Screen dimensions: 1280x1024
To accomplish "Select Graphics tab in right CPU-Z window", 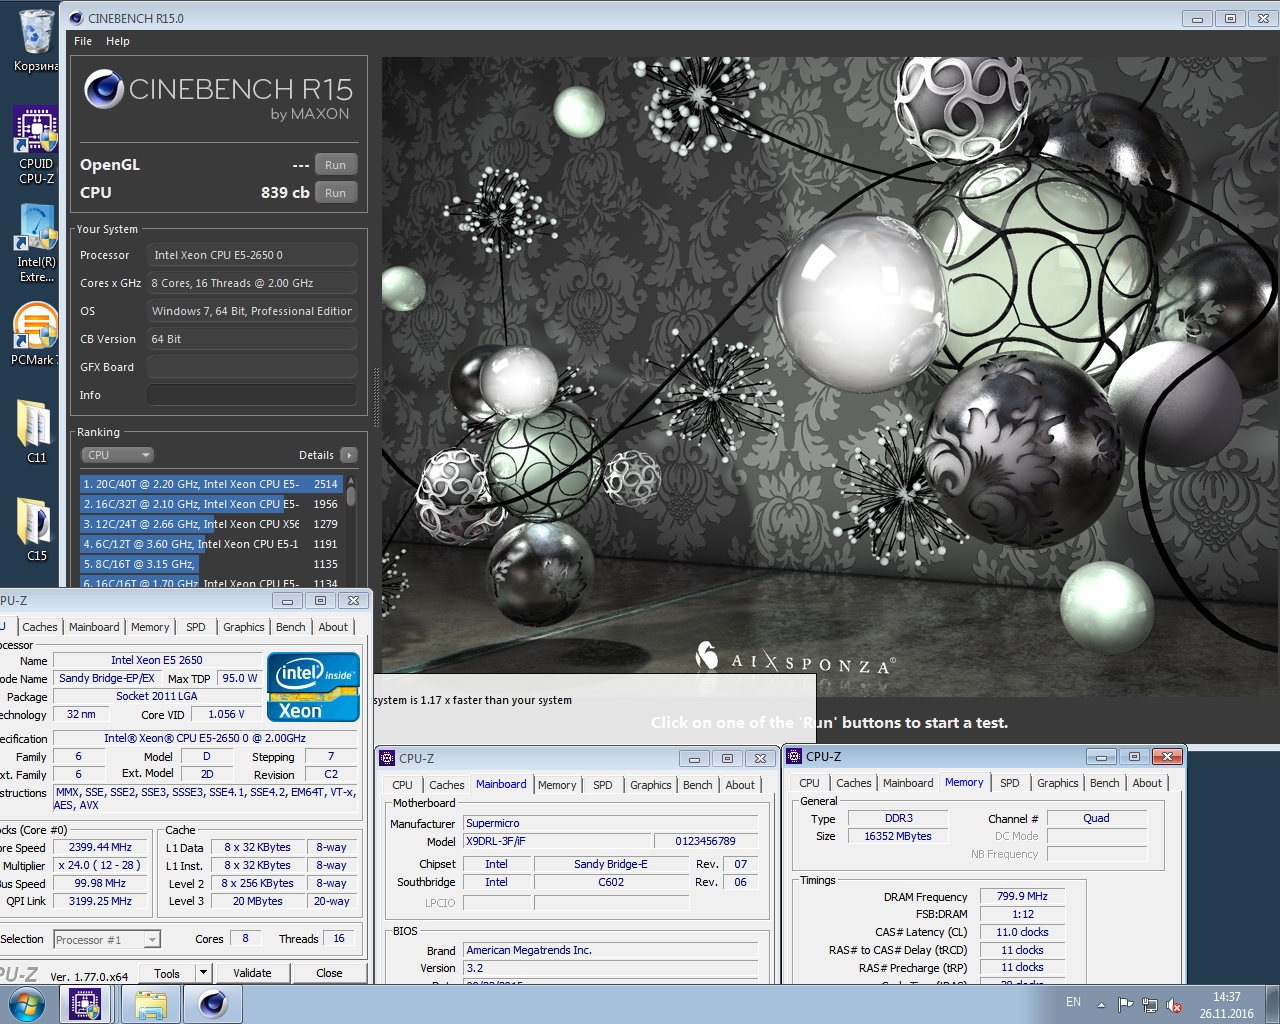I will tap(1058, 783).
